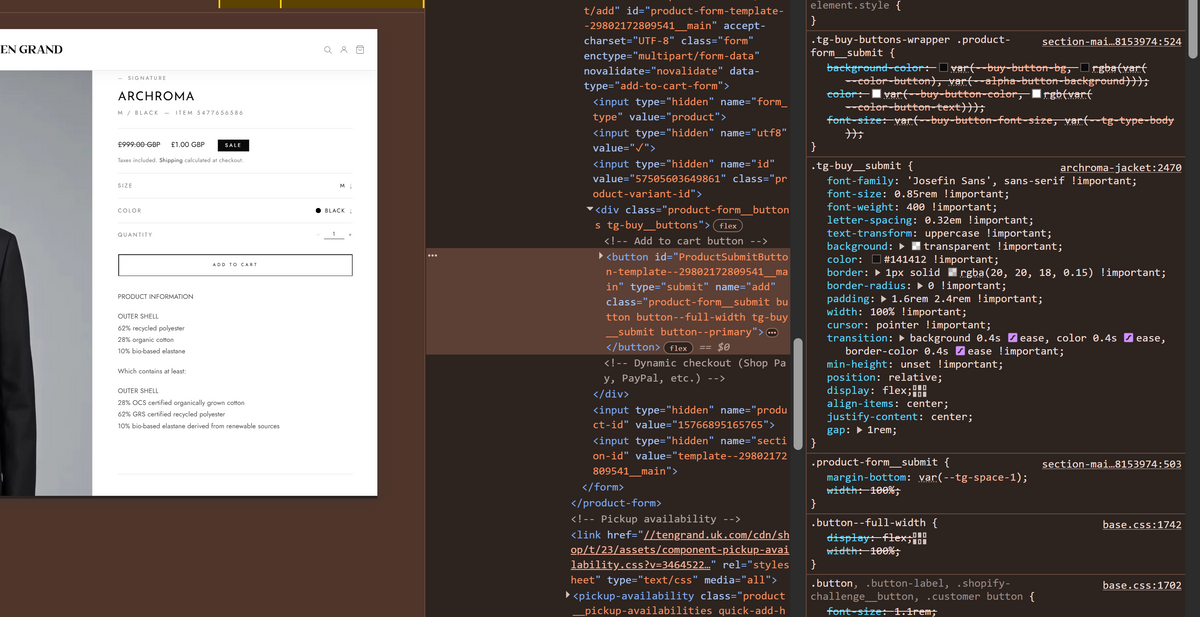The width and height of the screenshot is (1200, 617).
Task: Click the cursor: pointer declaration
Action: (x=909, y=325)
